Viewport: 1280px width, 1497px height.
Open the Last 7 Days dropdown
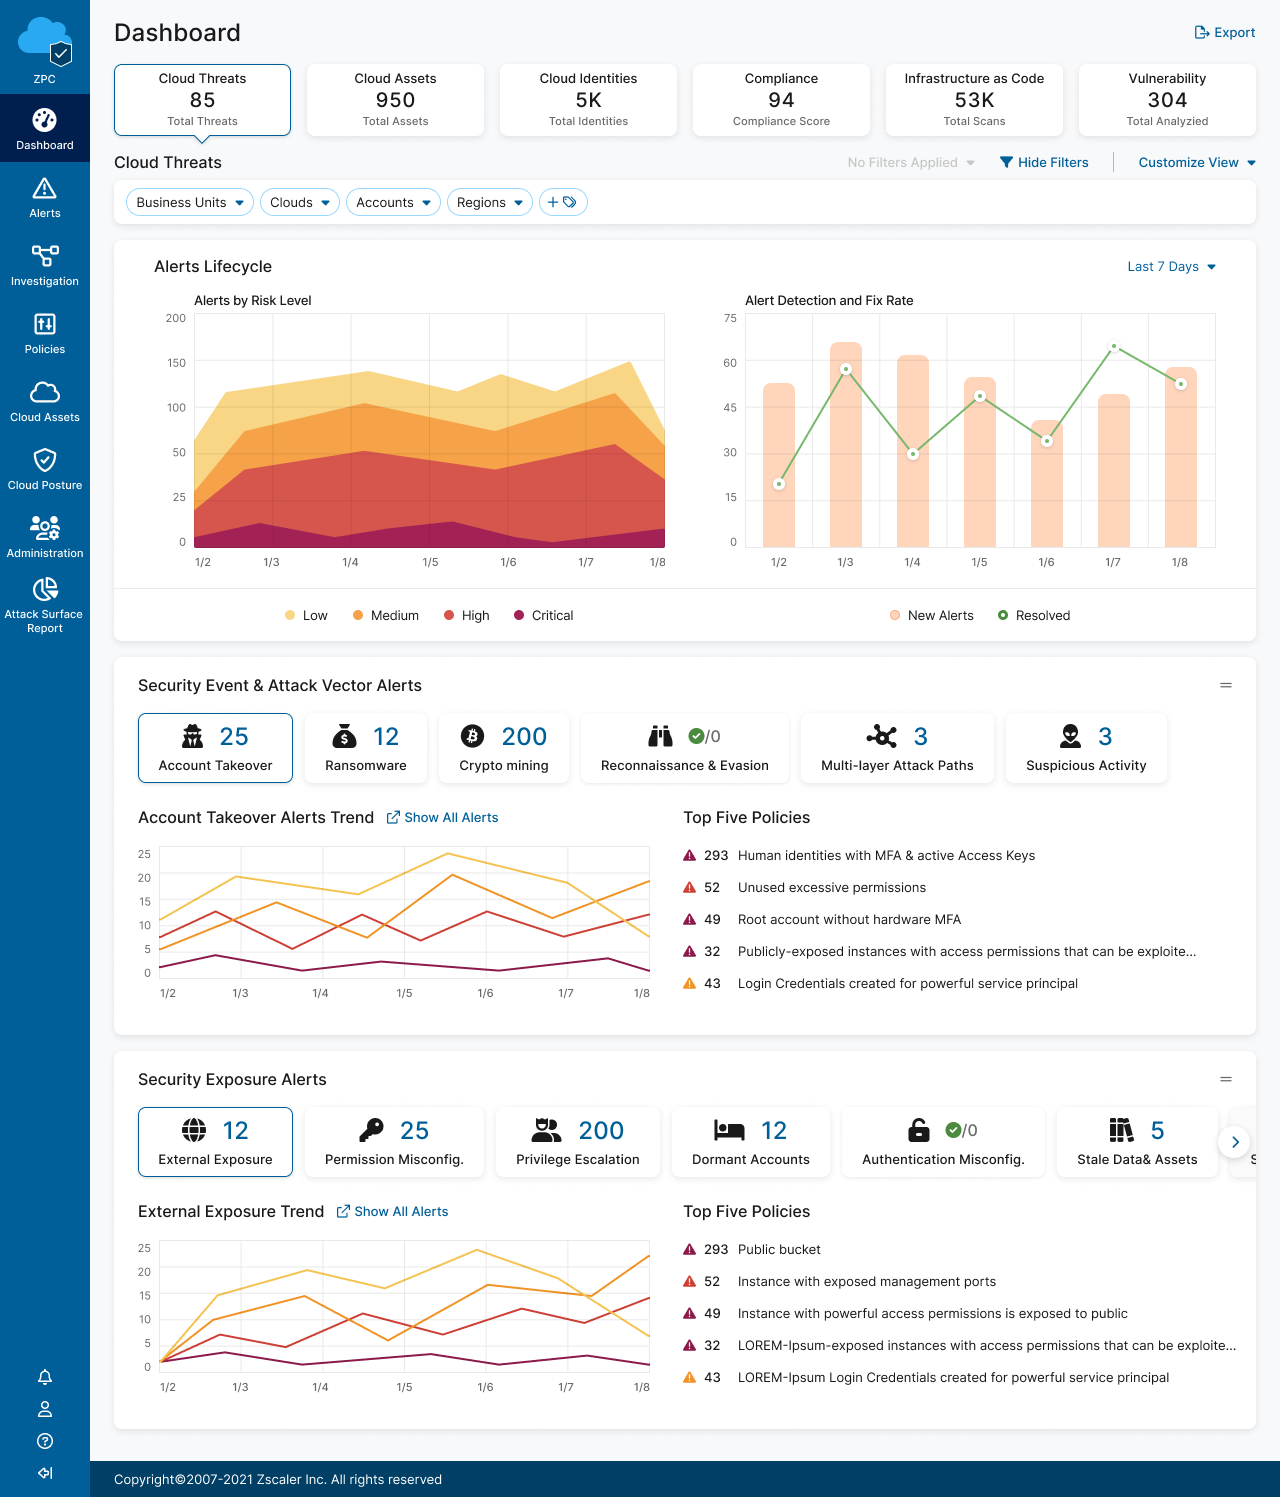[1171, 267]
